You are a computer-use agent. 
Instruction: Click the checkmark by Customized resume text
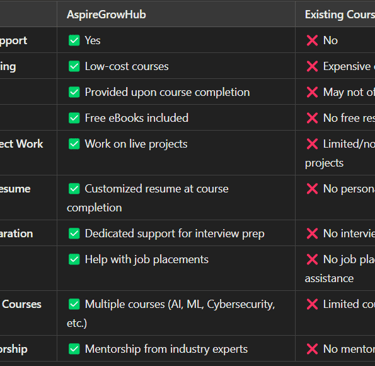(x=74, y=189)
